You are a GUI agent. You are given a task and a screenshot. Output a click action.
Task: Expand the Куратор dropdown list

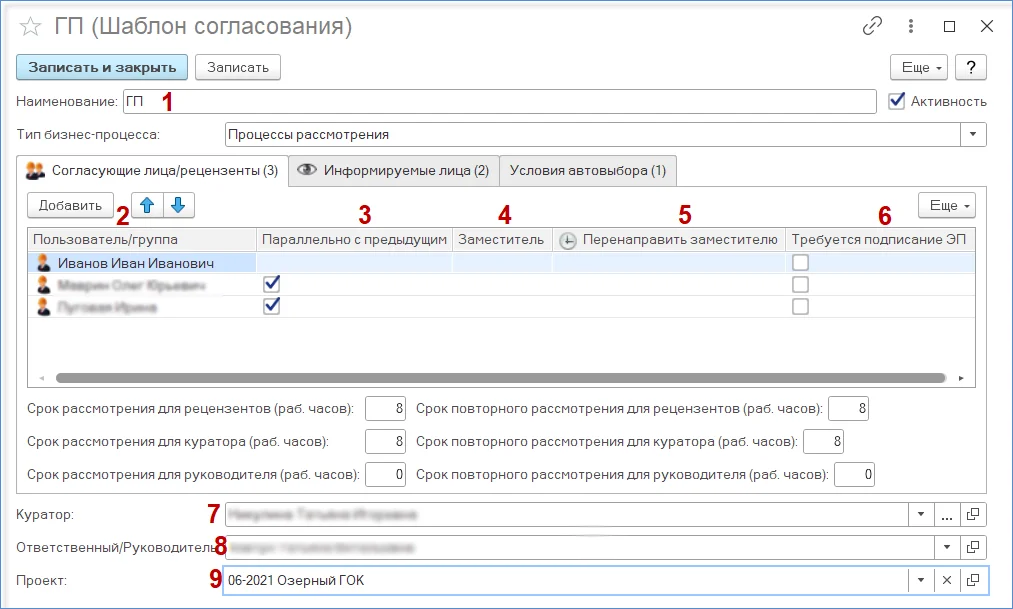coord(920,514)
